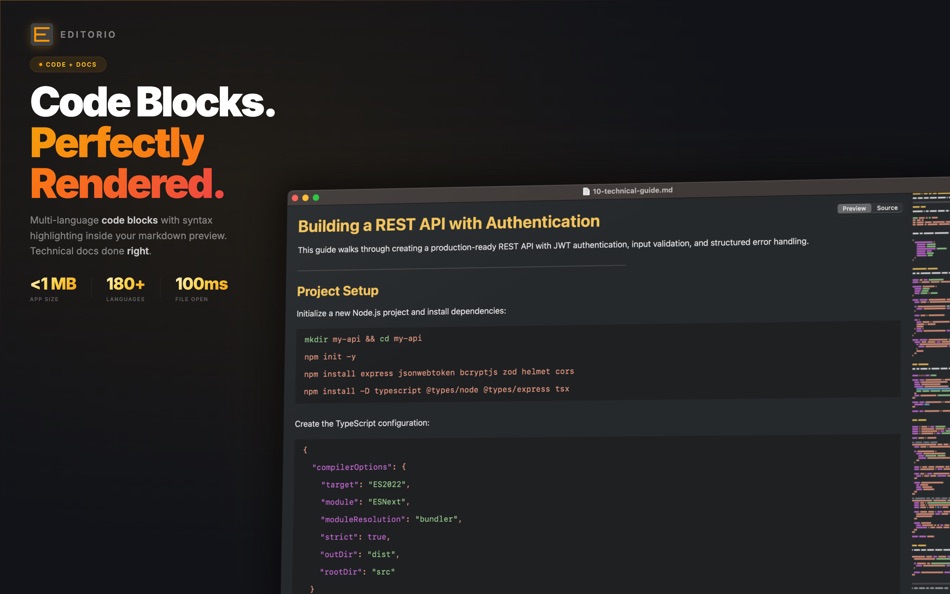Viewport: 950px width, 594px height.
Task: Click the bold word right in the tagline
Action: [138, 251]
